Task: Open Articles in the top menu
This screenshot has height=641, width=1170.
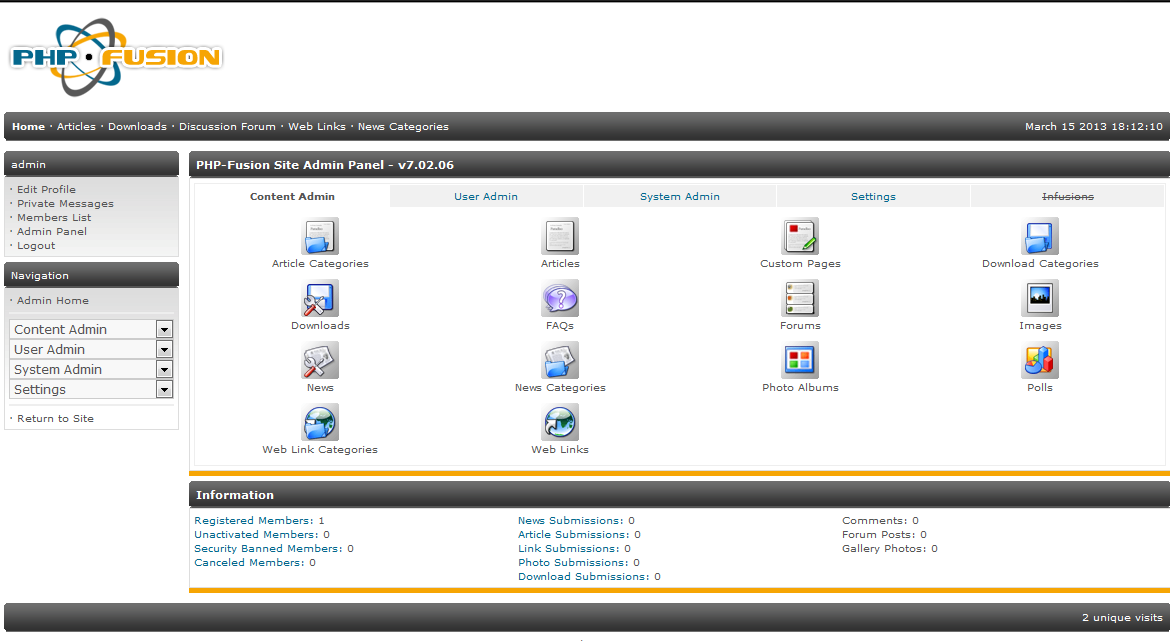Action: coord(76,127)
